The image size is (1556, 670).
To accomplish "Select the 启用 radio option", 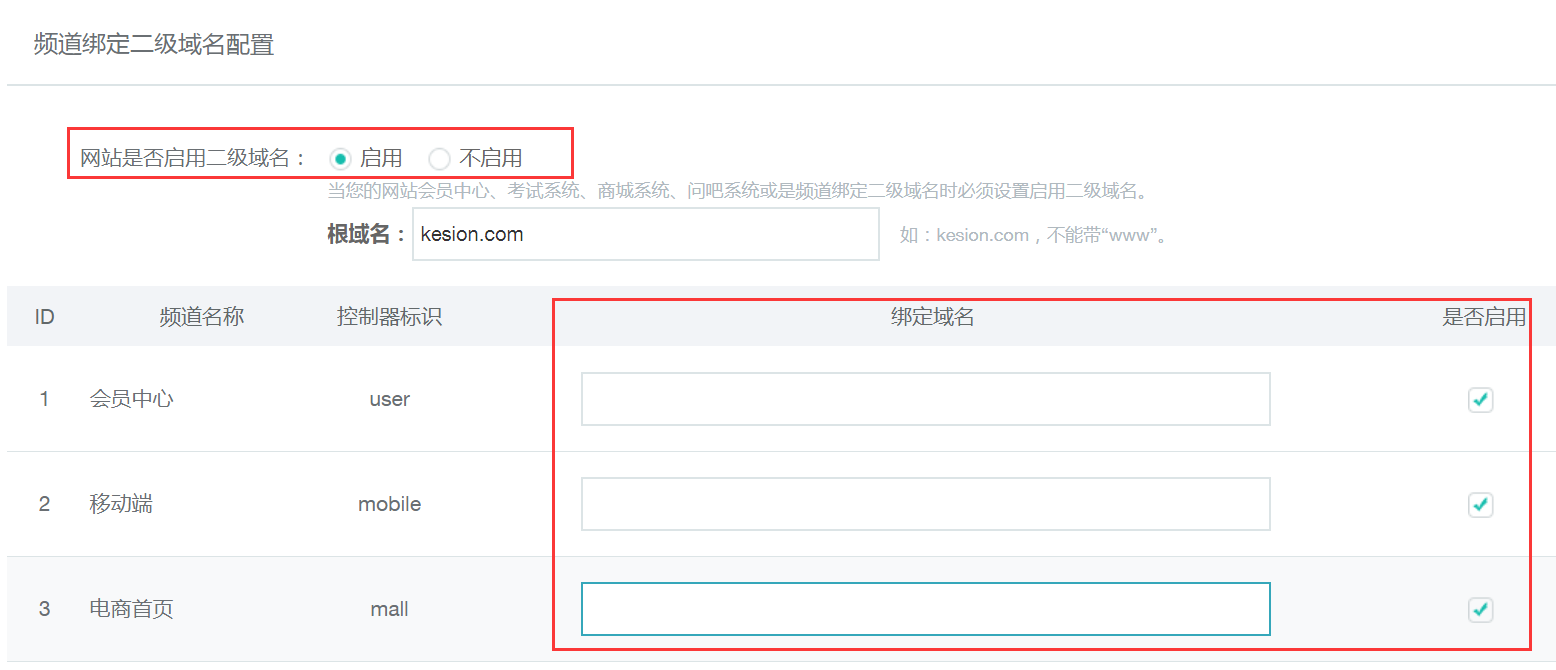I will coord(341,157).
